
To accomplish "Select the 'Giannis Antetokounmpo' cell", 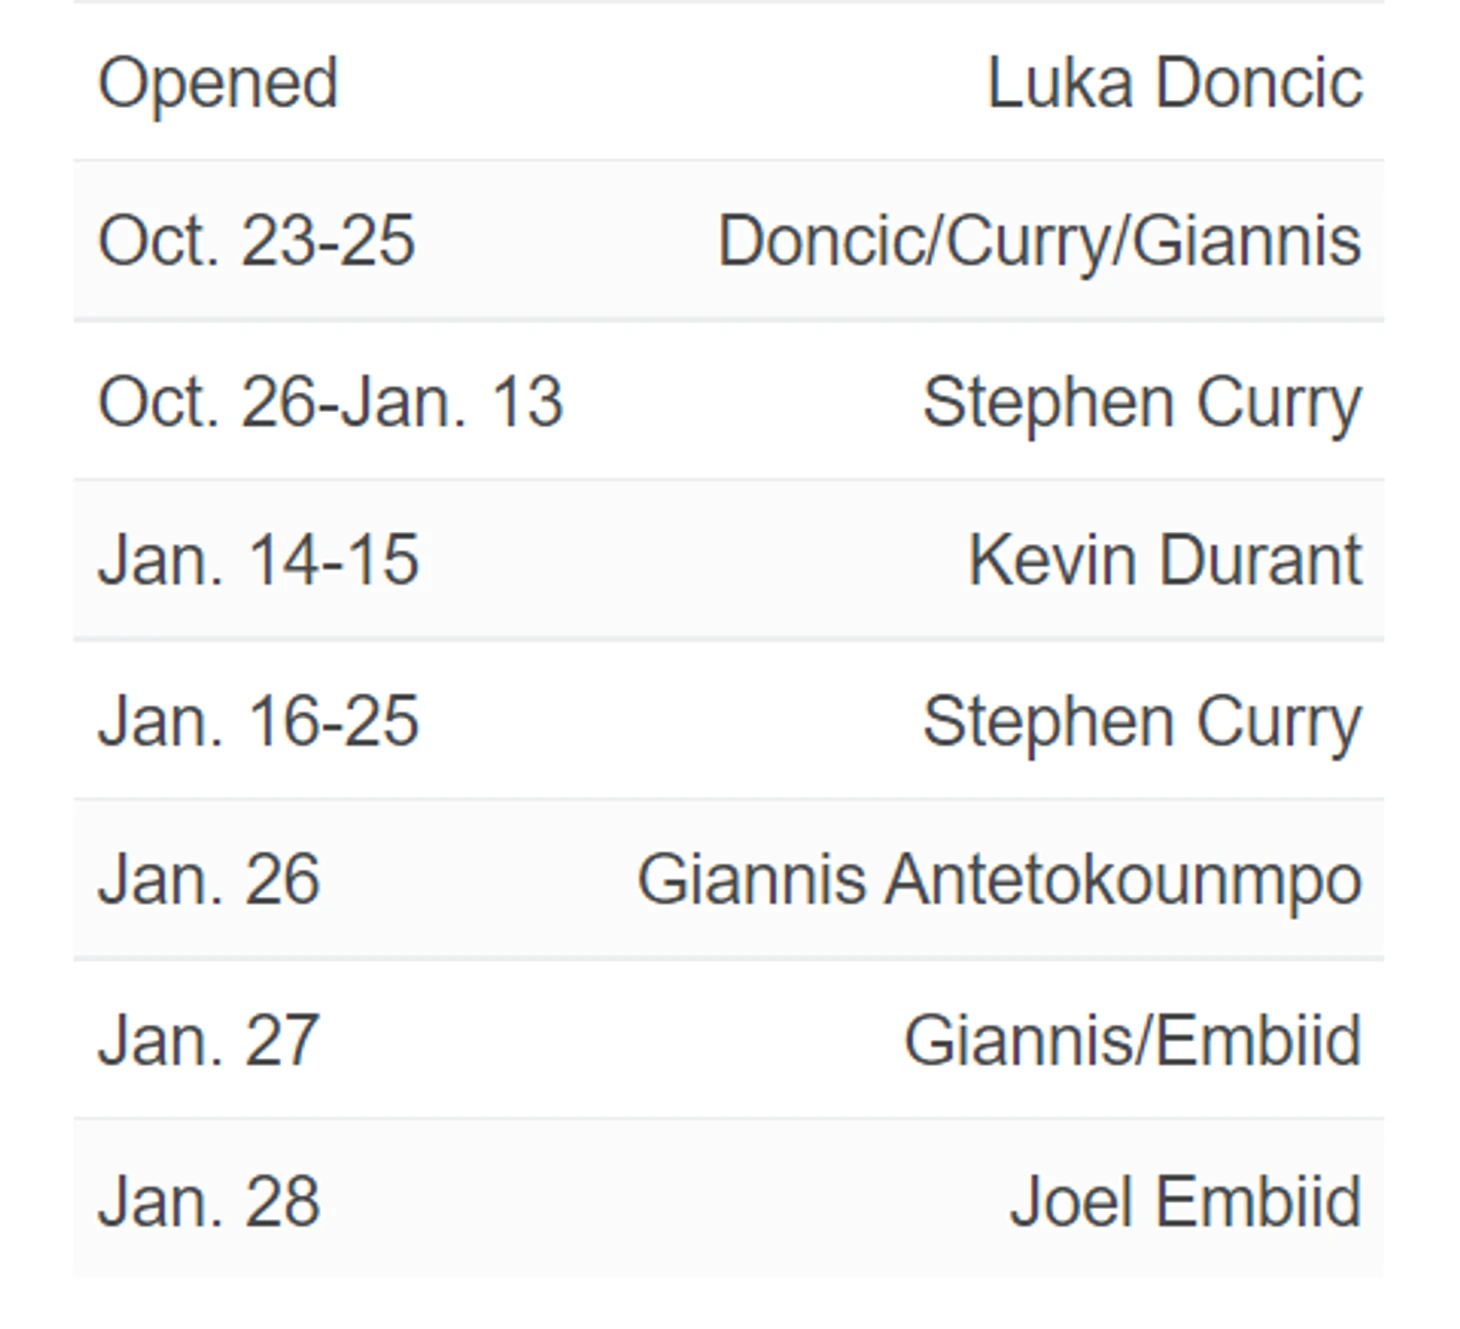I will tap(1000, 882).
